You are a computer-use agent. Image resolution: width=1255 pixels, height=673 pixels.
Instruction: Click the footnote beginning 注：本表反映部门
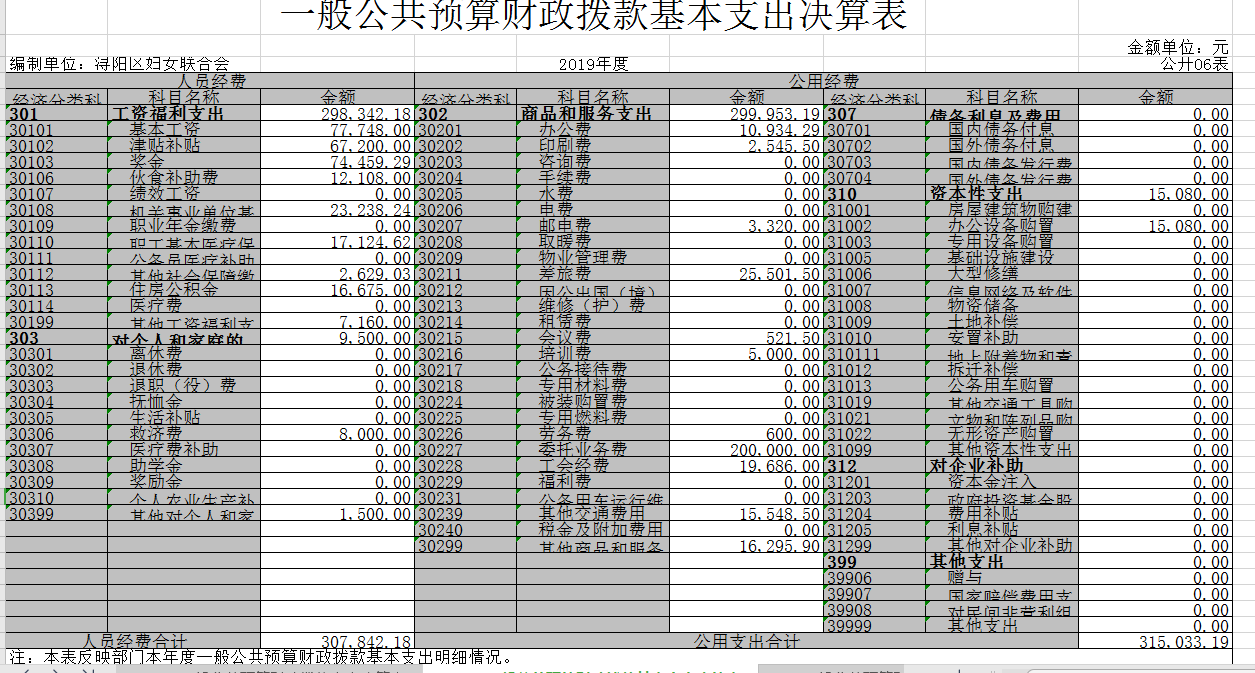click(260, 658)
